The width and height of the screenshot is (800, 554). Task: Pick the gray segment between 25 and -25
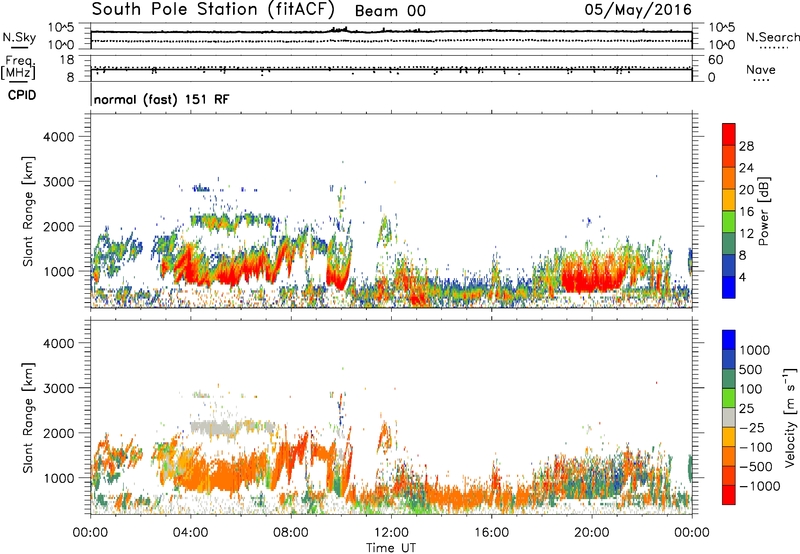729,417
